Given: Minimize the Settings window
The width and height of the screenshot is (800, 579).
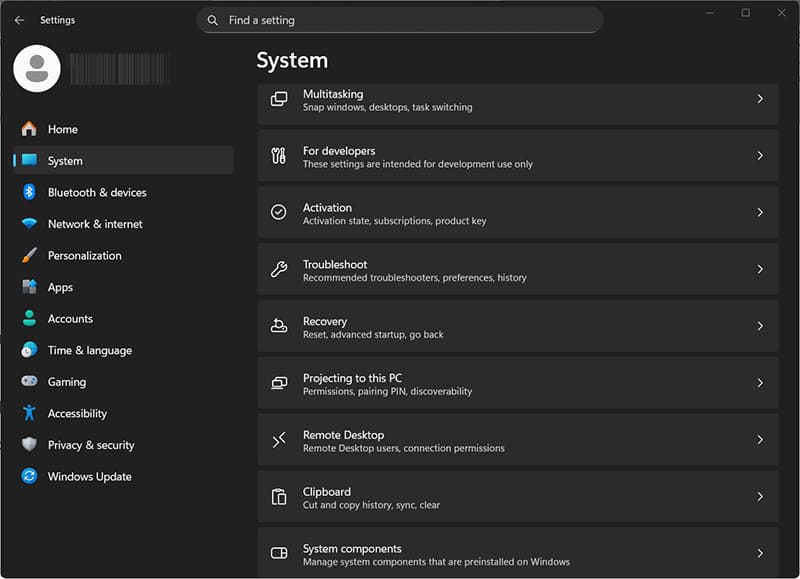Looking at the screenshot, I should pyautogui.click(x=709, y=13).
